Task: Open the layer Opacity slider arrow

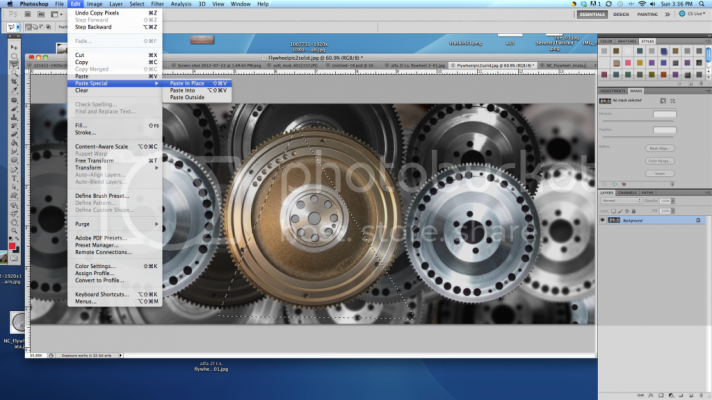Action: (673, 201)
